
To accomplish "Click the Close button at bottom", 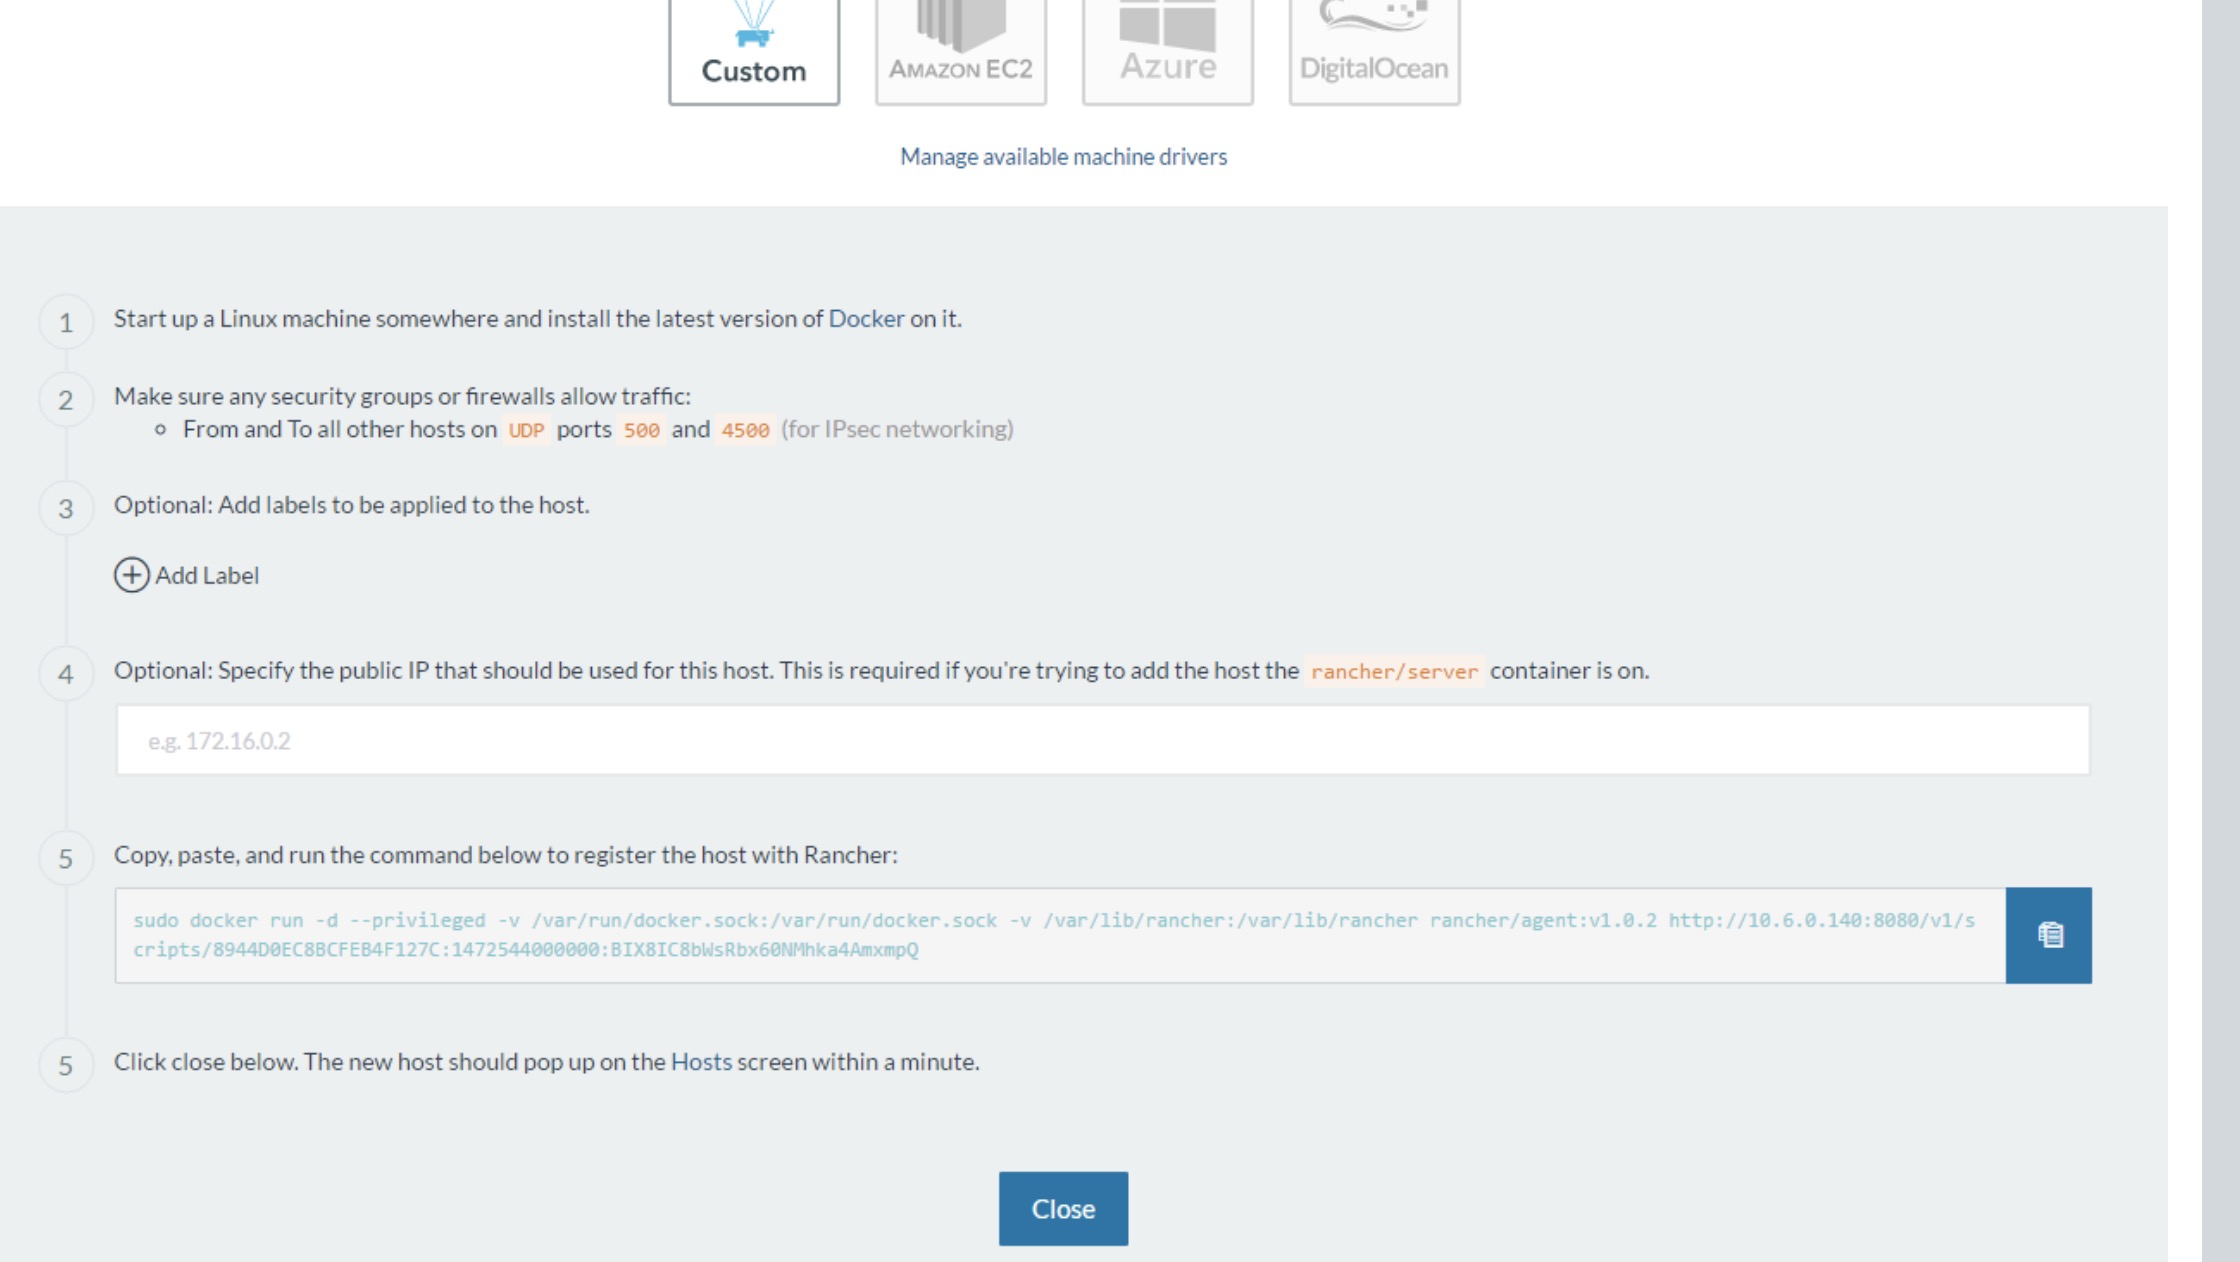I will [1063, 1208].
